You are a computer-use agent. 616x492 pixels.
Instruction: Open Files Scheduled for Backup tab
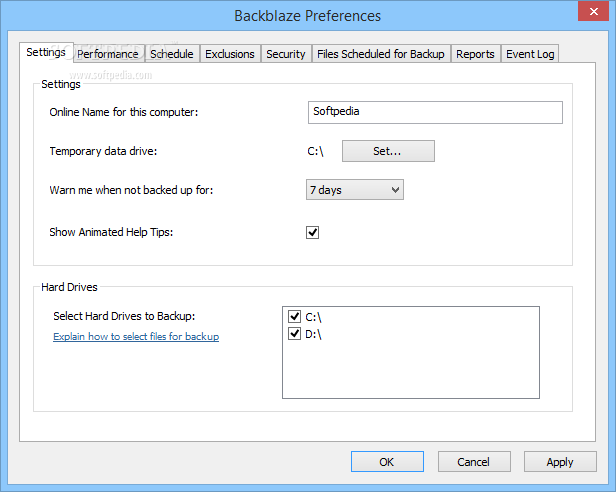(381, 54)
